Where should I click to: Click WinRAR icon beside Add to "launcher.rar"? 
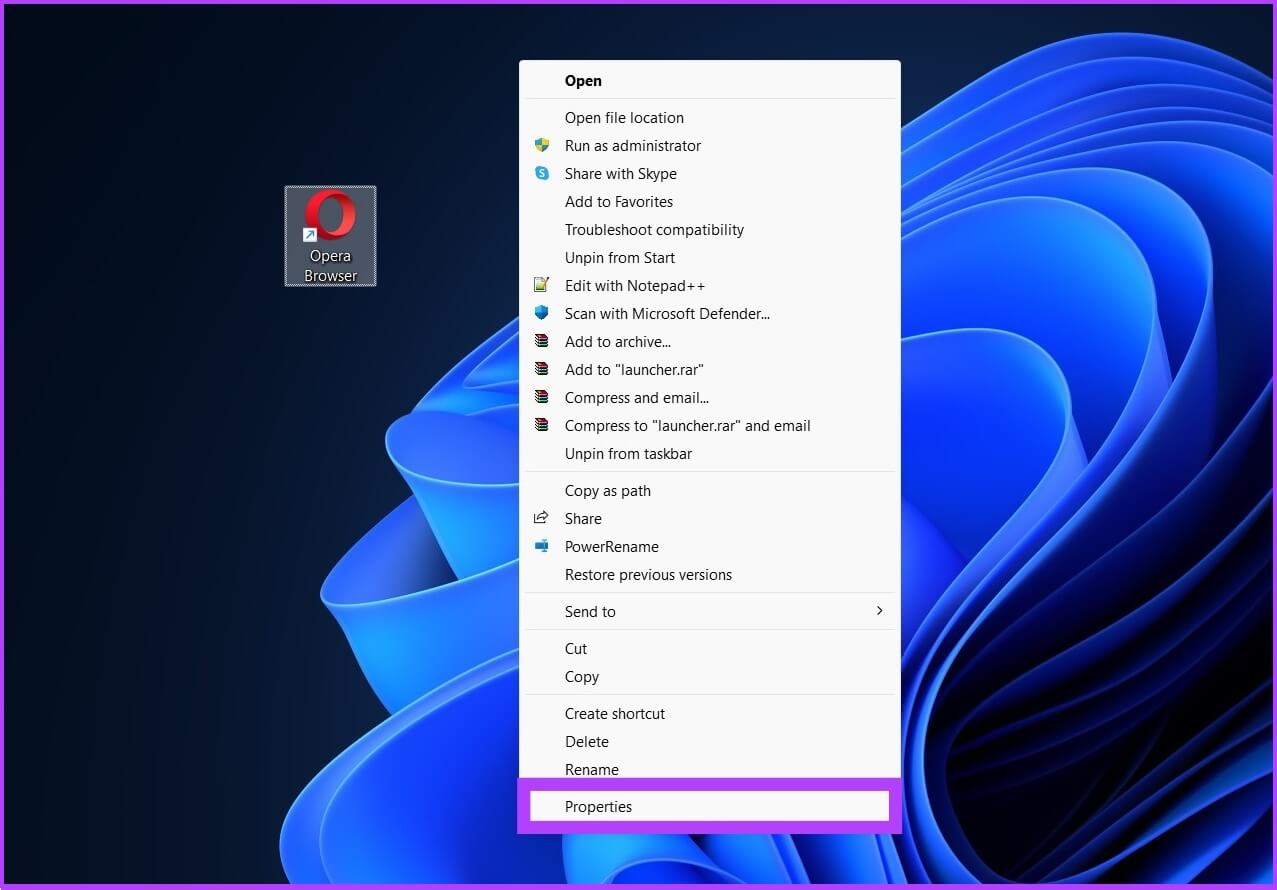[542, 369]
